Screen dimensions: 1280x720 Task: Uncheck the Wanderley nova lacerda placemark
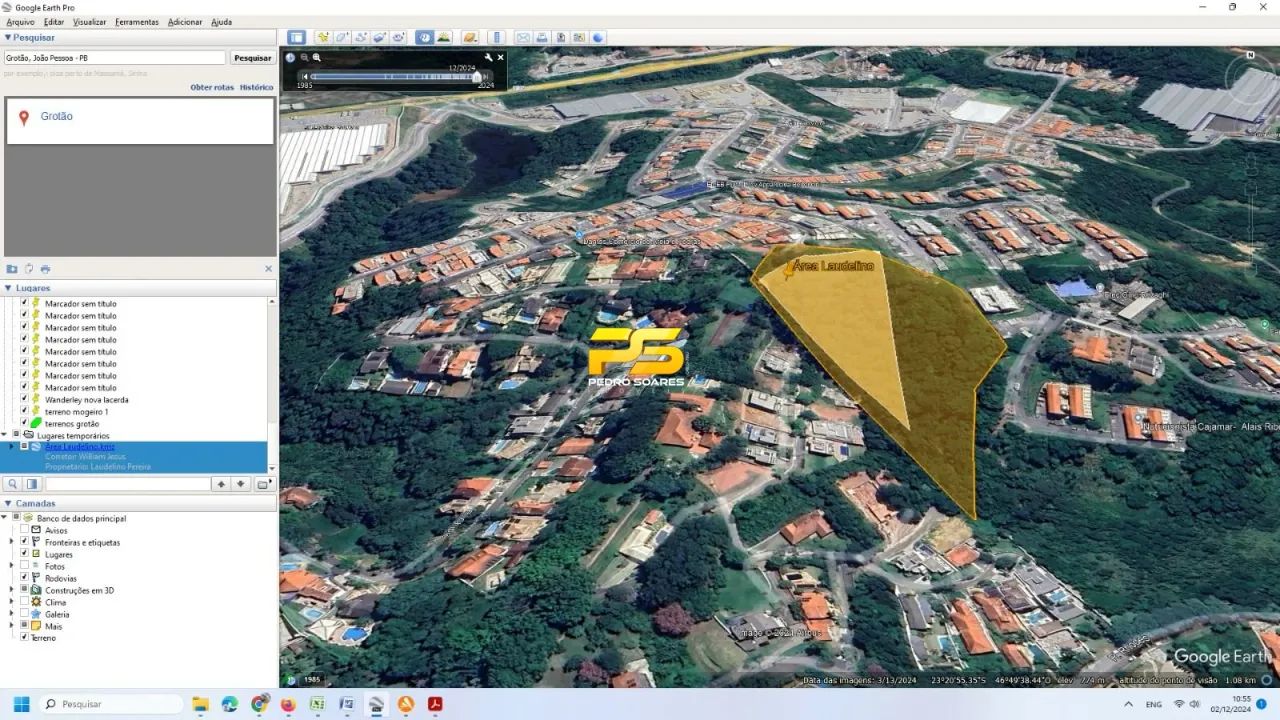point(24,399)
